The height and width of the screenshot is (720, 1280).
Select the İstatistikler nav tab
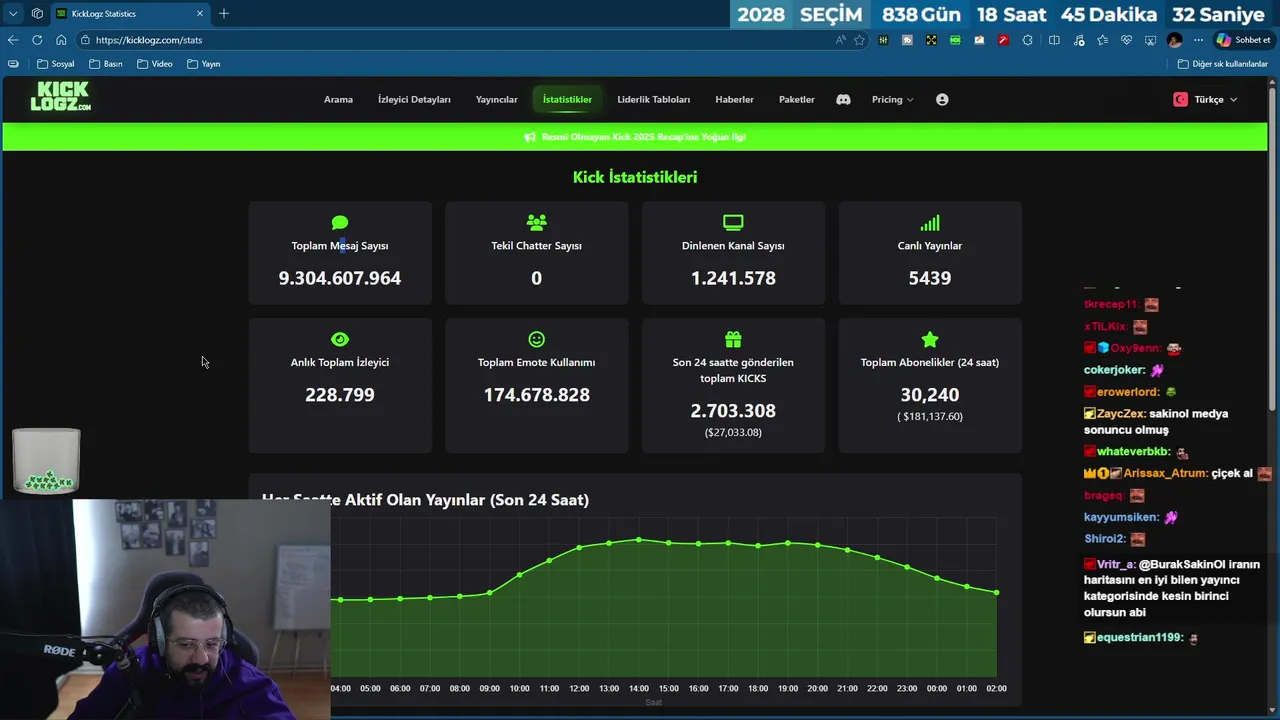pos(567,99)
